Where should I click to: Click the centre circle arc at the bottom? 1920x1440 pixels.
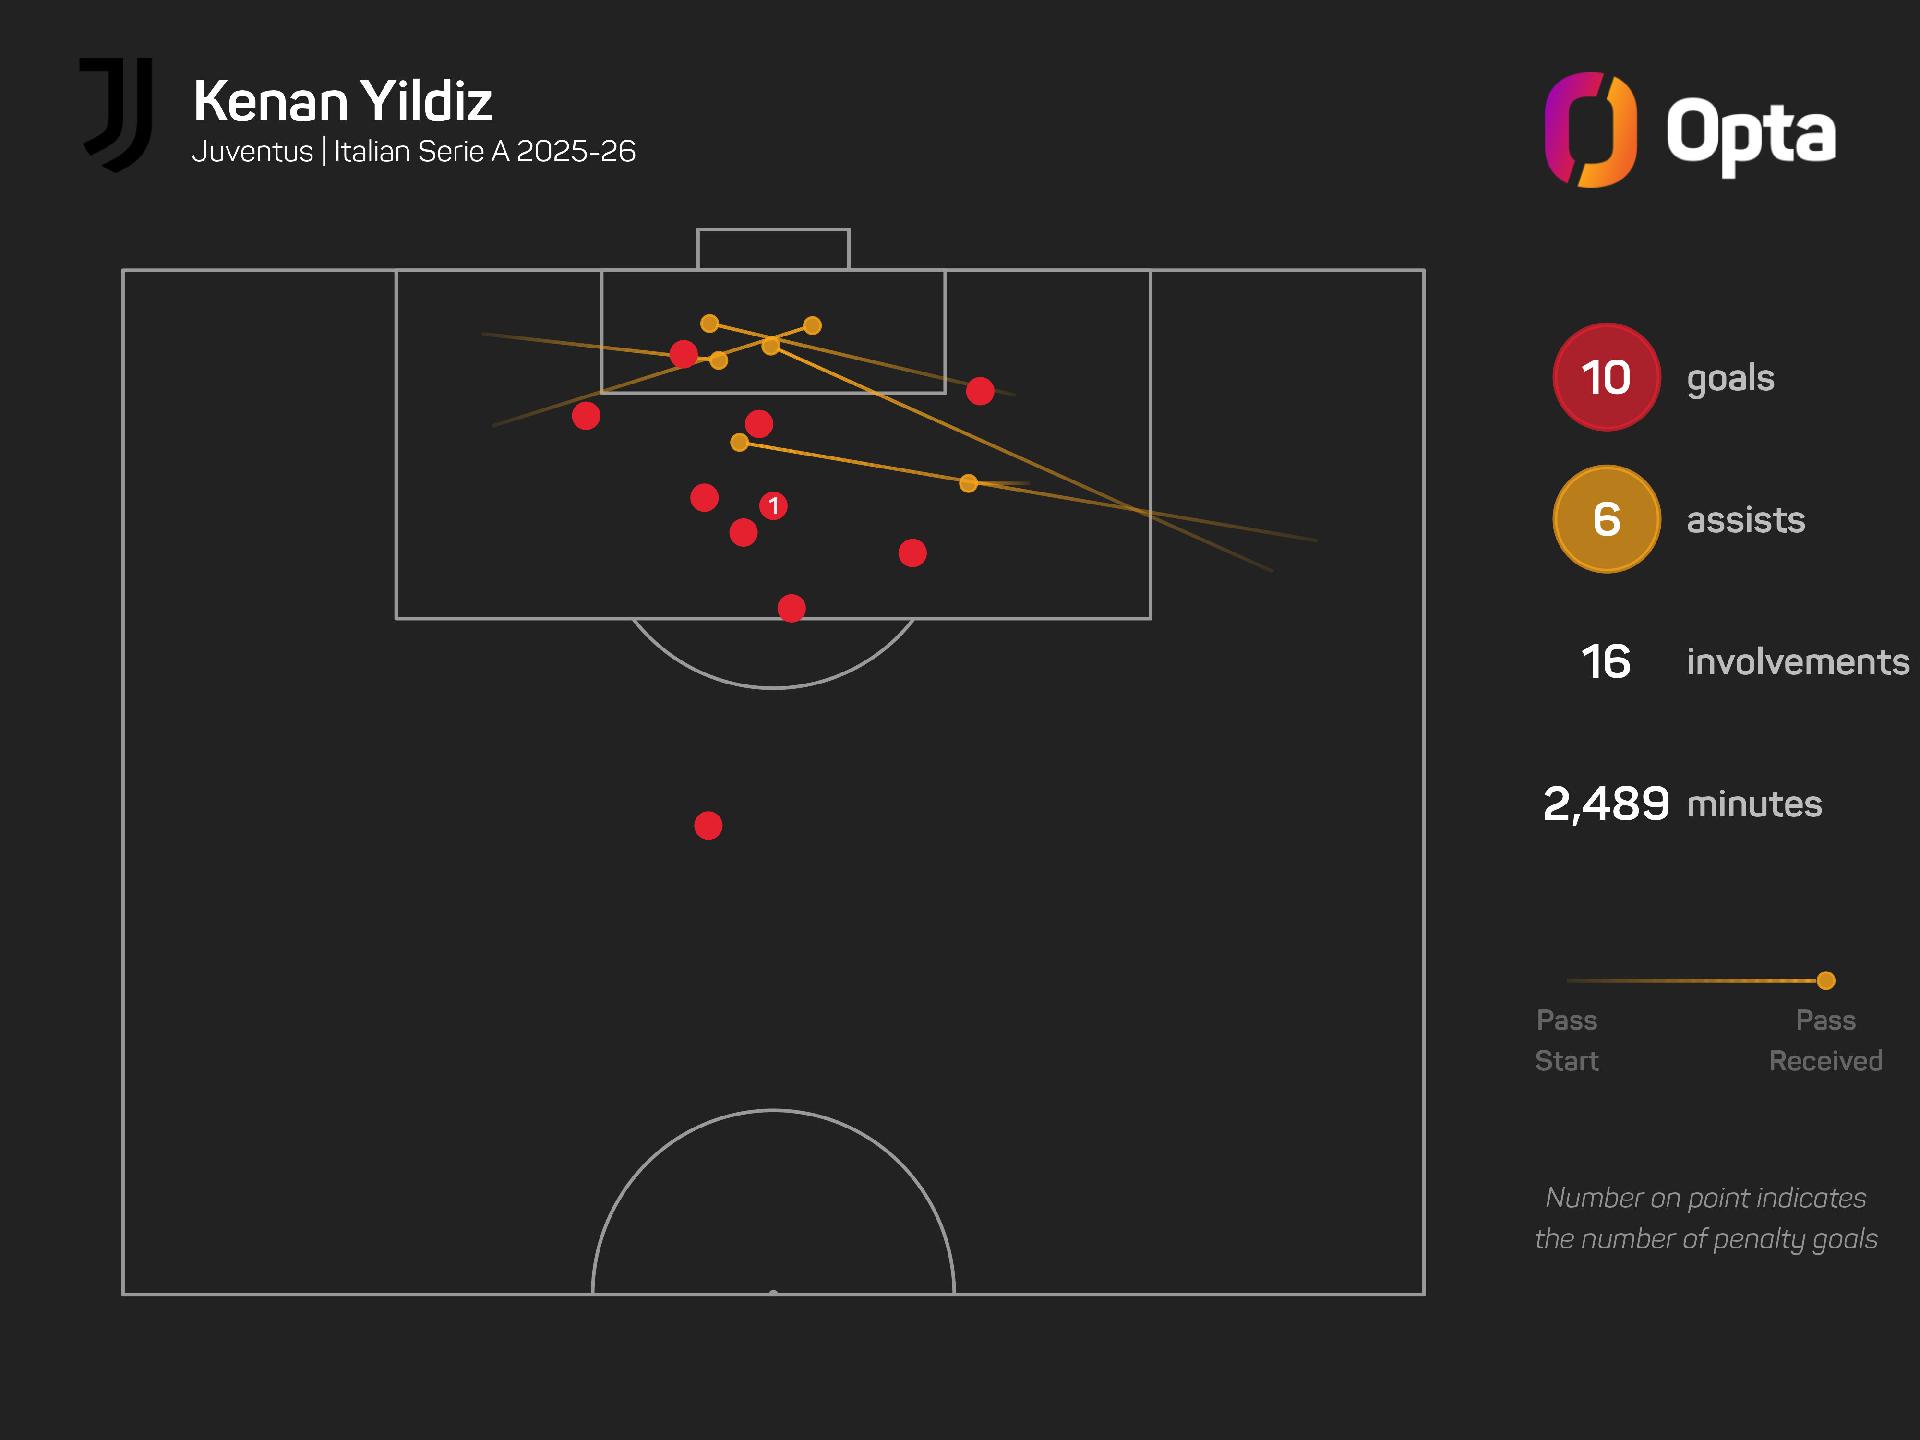773,1111
